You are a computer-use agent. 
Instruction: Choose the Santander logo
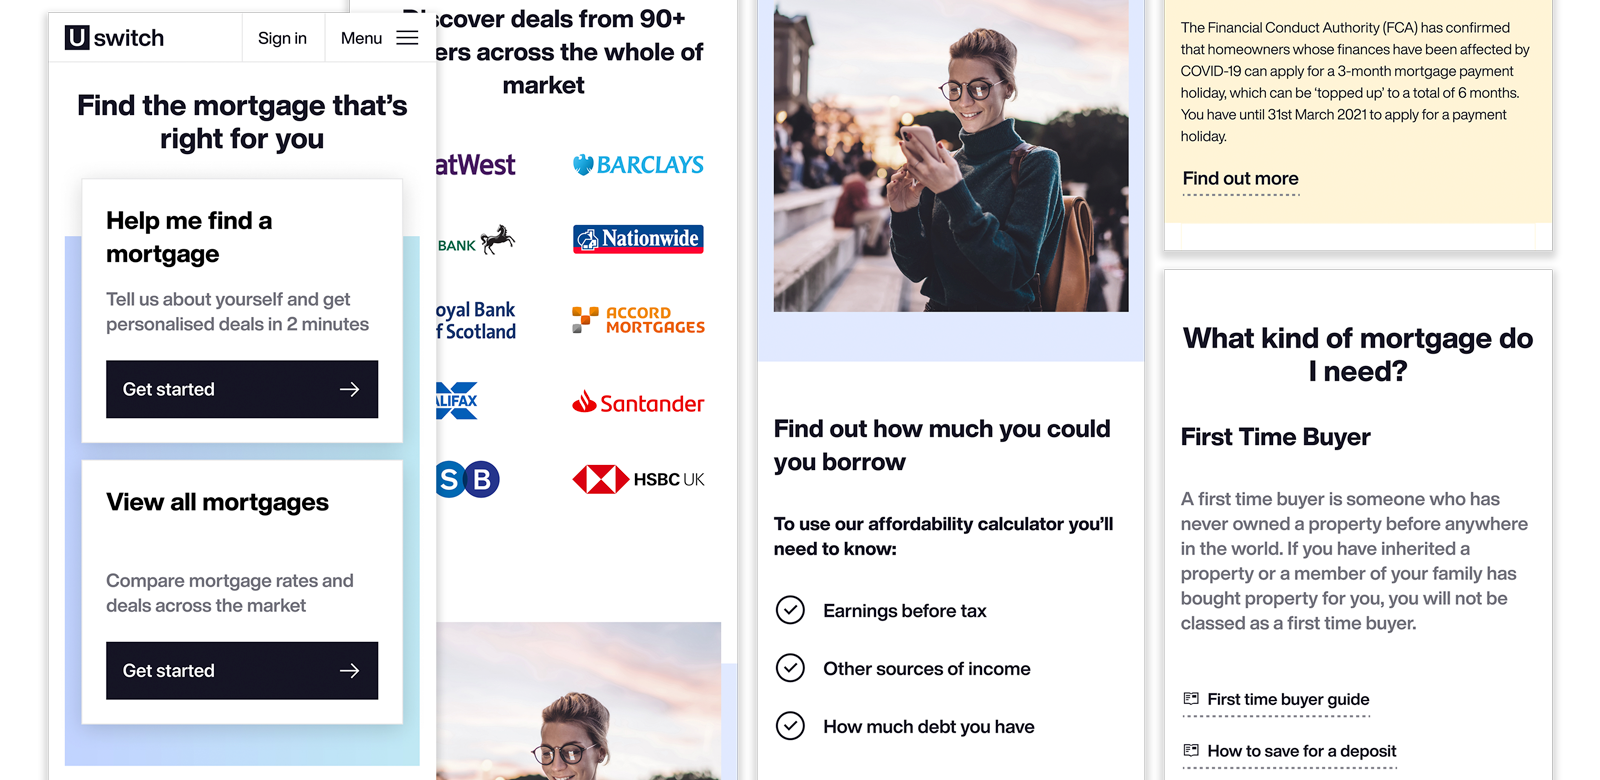click(638, 403)
